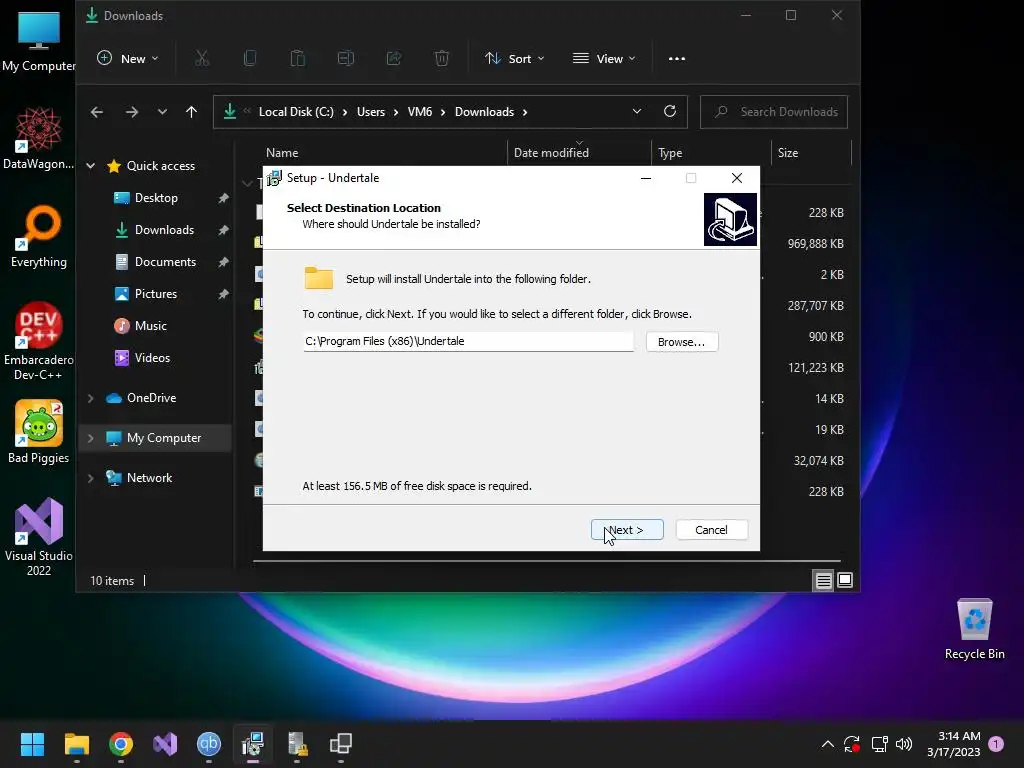Select Network in navigation pane
Screen dimensions: 1024x768
[150, 478]
